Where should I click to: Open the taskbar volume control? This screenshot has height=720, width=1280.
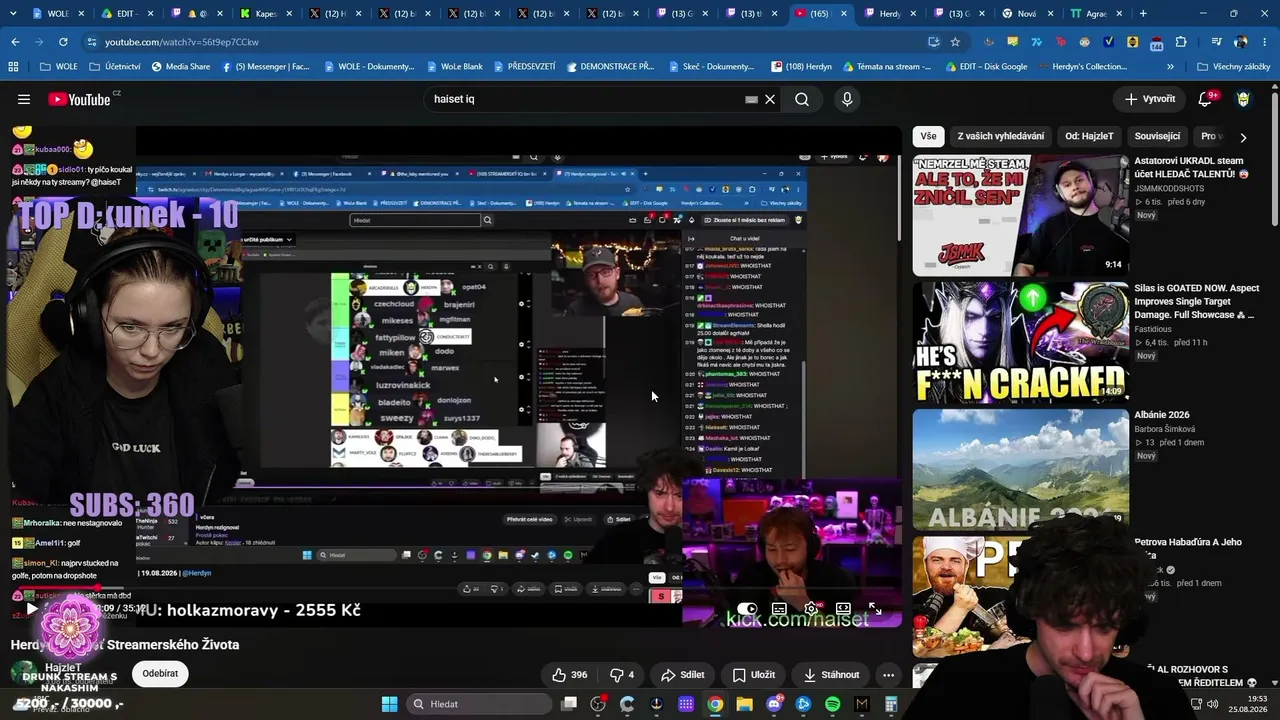[x=1213, y=704]
